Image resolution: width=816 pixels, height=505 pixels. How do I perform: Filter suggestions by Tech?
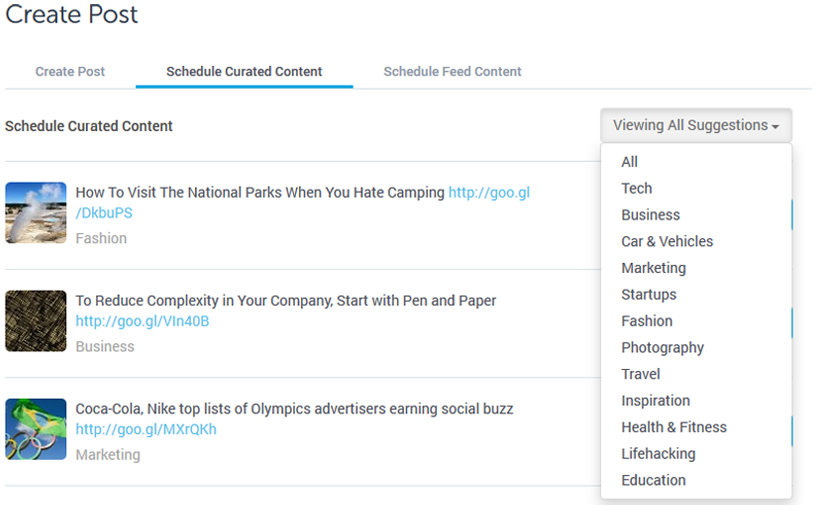[636, 188]
